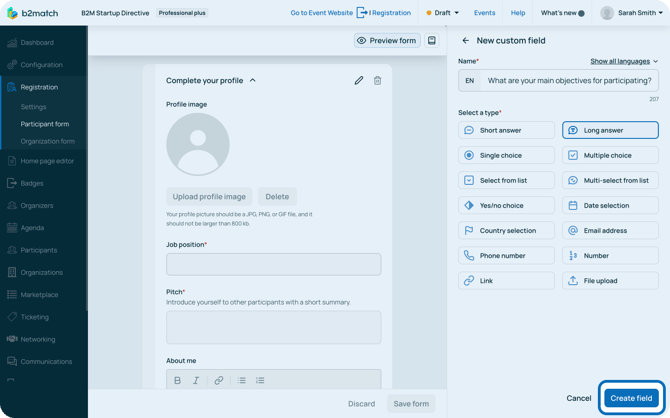Click the Organizations building icon
The image size is (670, 418).
pyautogui.click(x=12, y=272)
